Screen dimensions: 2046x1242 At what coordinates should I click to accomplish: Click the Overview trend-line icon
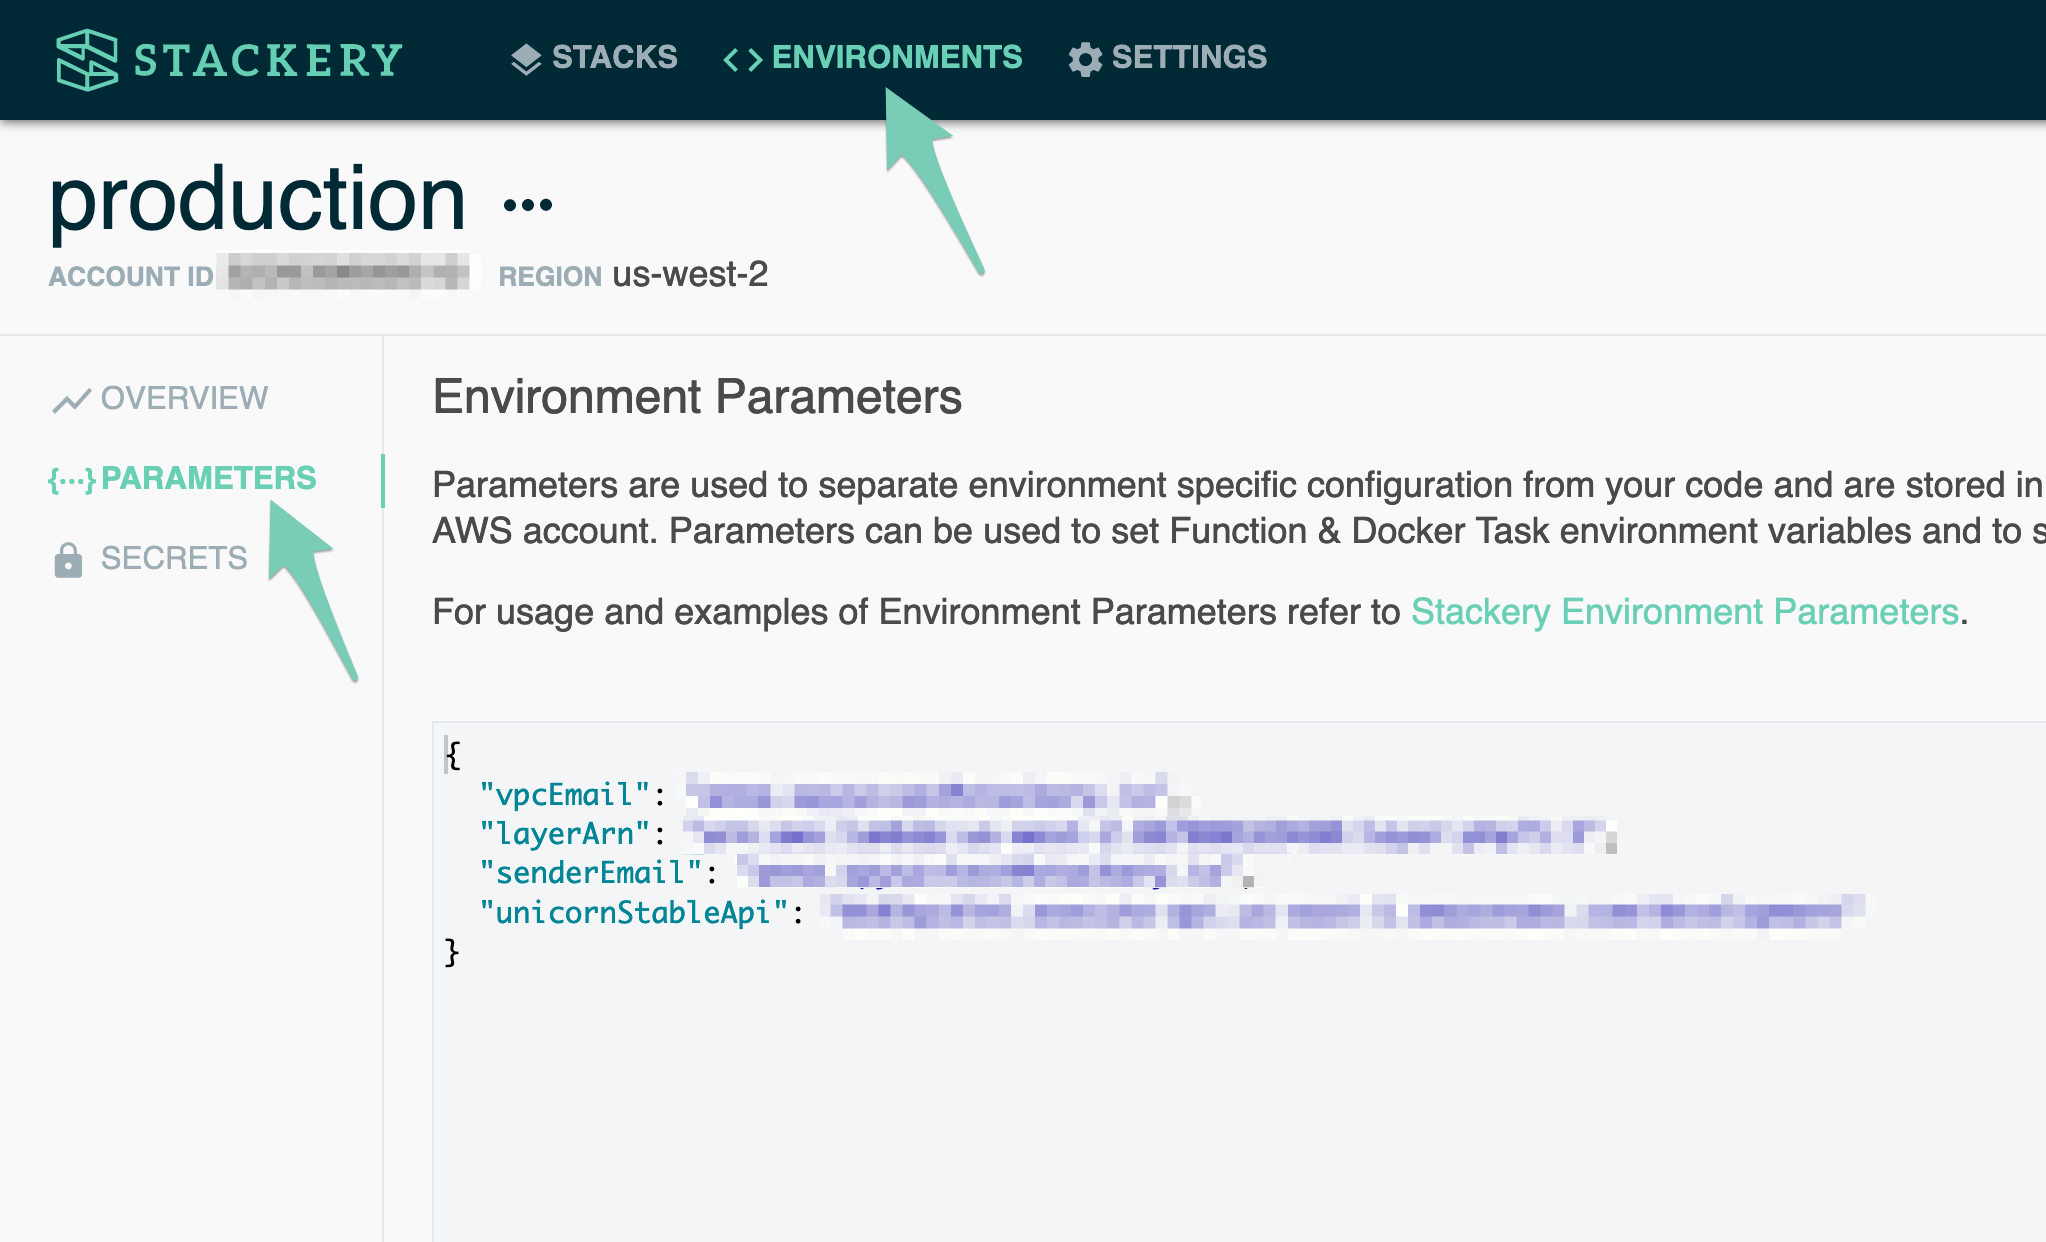pos(71,401)
